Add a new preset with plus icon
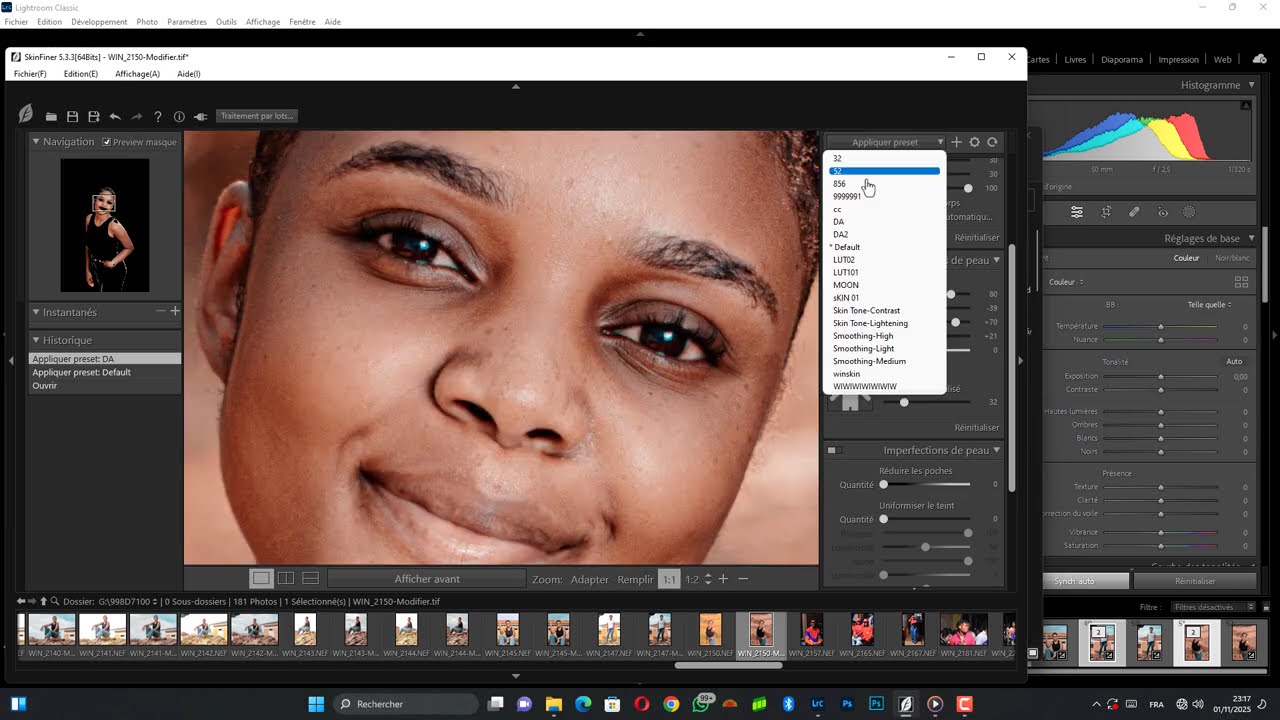 click(x=956, y=142)
